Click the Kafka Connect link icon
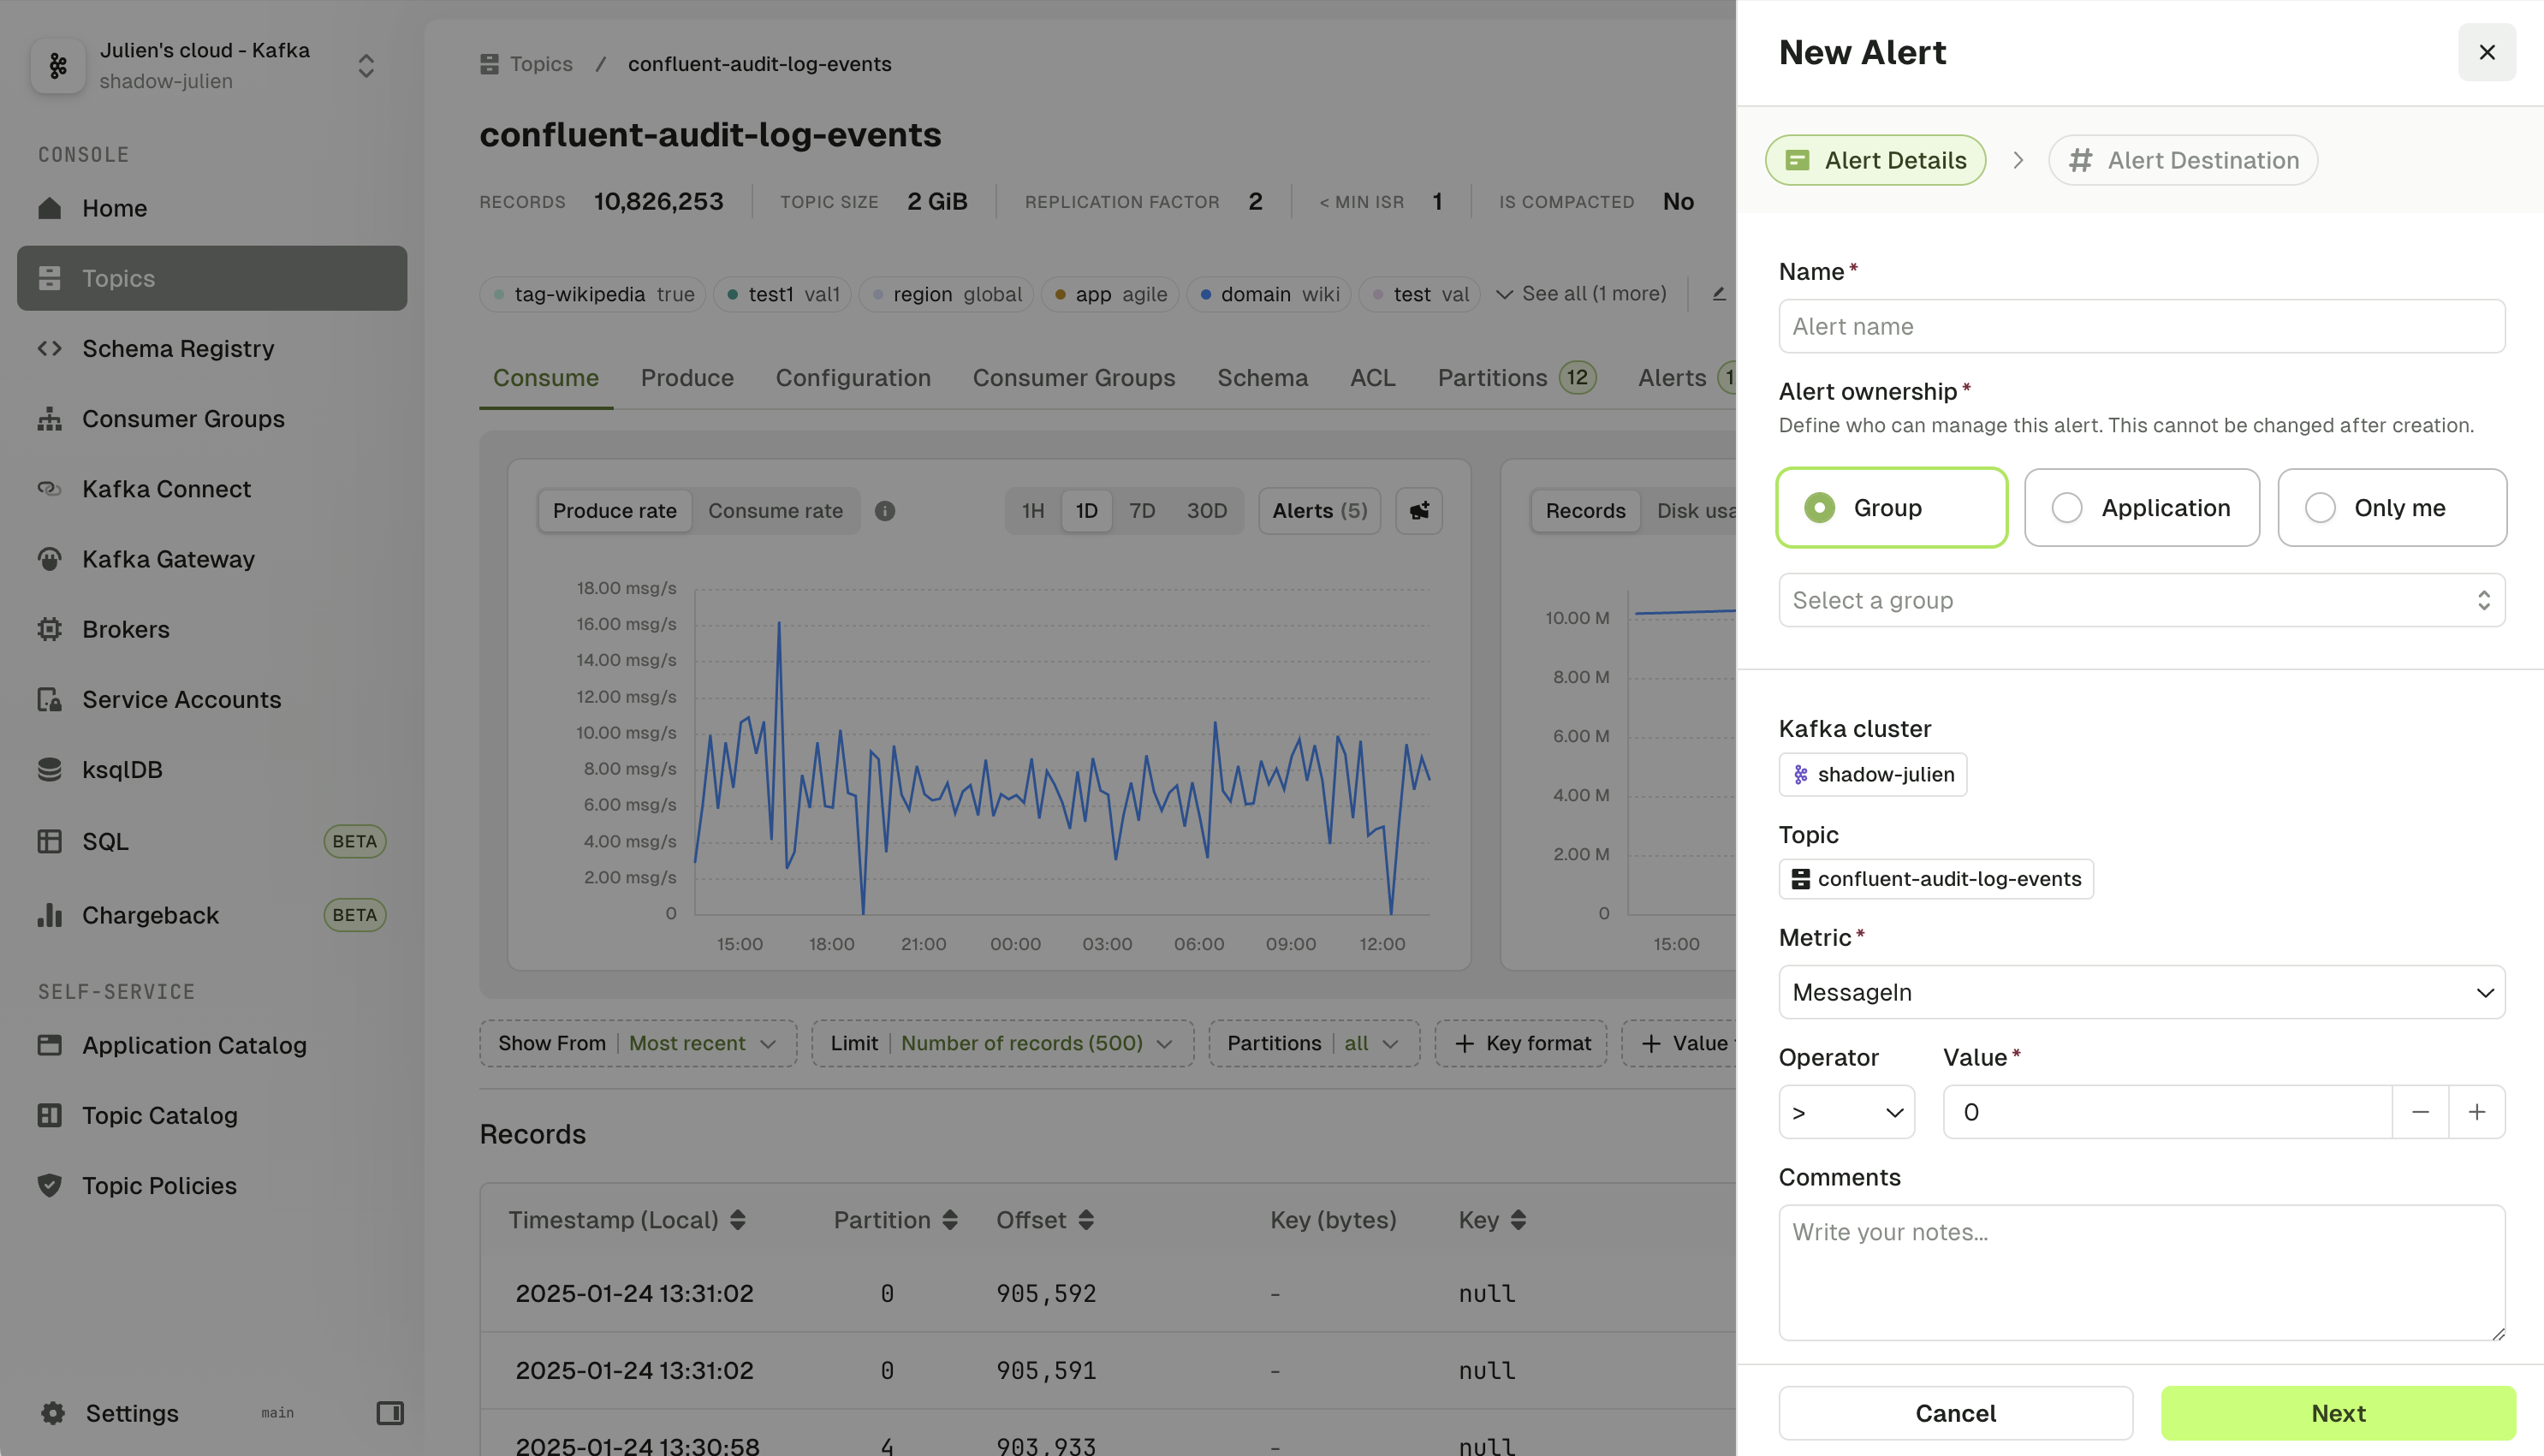Viewport: 2544px width, 1456px height. click(x=49, y=488)
